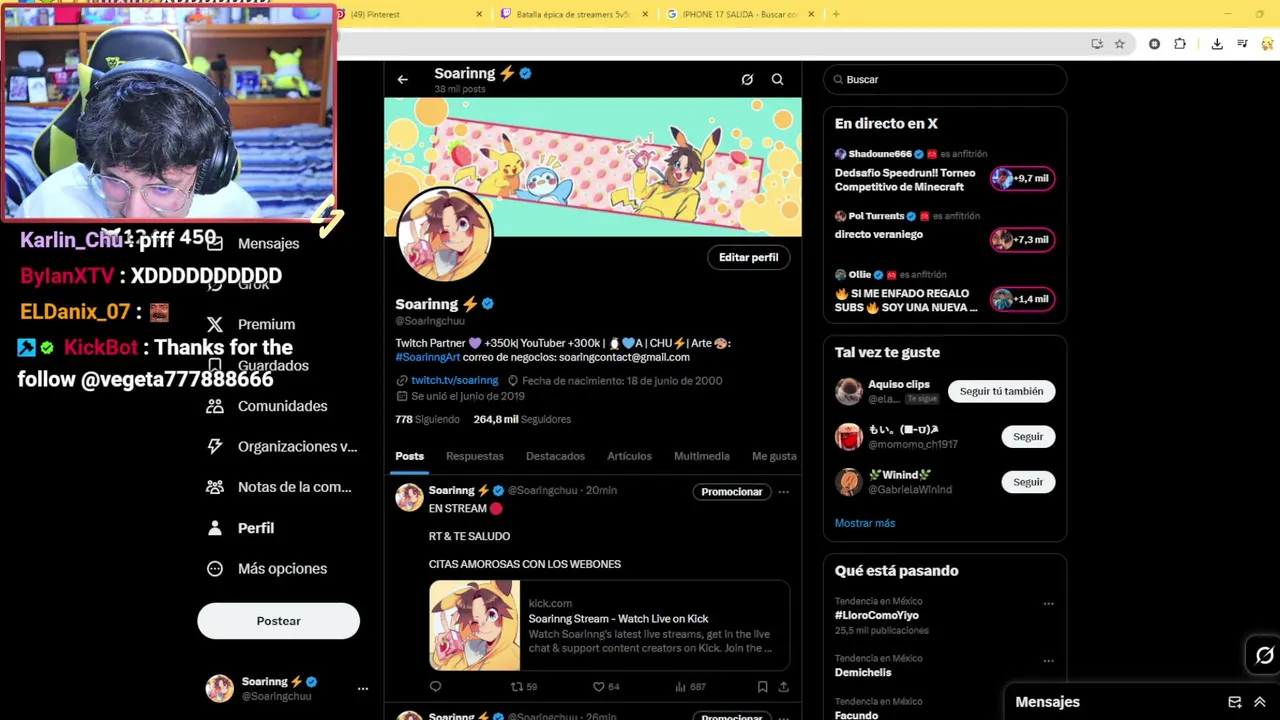Search this profile's posts magnifier icon
The width and height of the screenshot is (1280, 720).
click(x=777, y=80)
